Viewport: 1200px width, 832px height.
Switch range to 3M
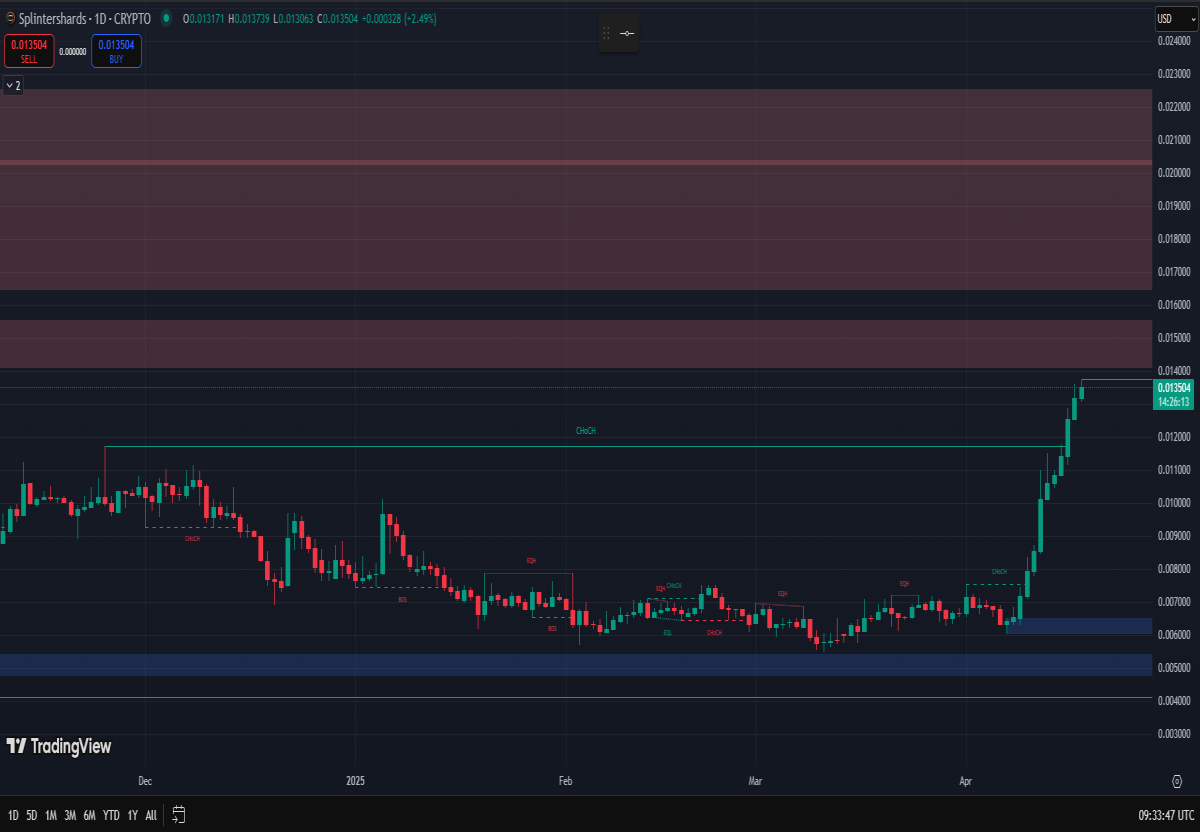click(x=70, y=815)
